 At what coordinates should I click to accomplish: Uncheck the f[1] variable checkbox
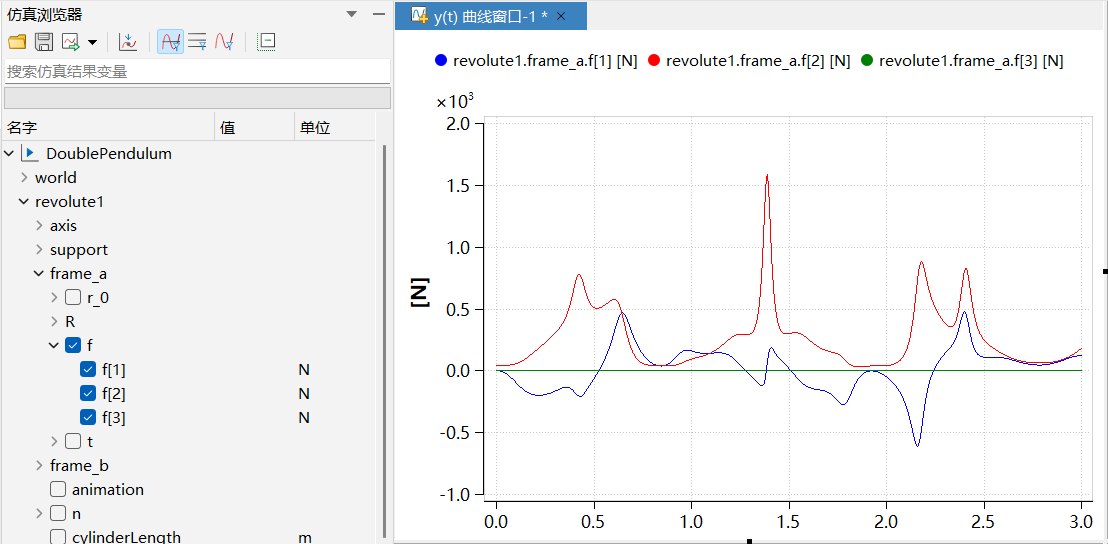(x=88, y=370)
